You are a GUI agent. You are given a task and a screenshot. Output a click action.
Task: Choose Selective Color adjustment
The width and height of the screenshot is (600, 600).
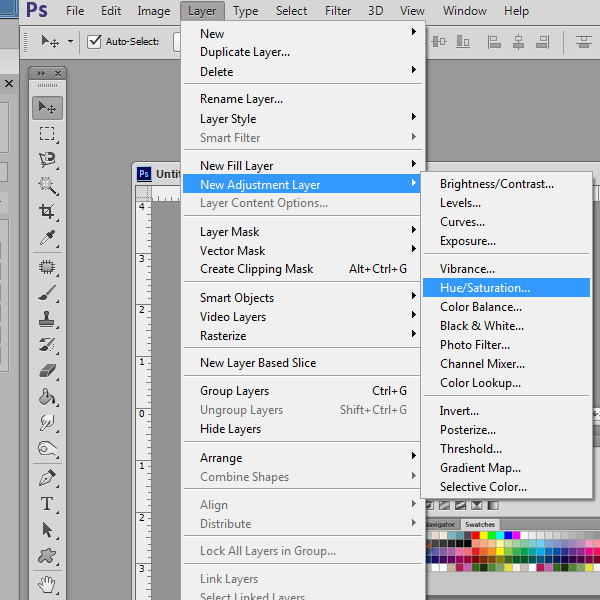483,487
